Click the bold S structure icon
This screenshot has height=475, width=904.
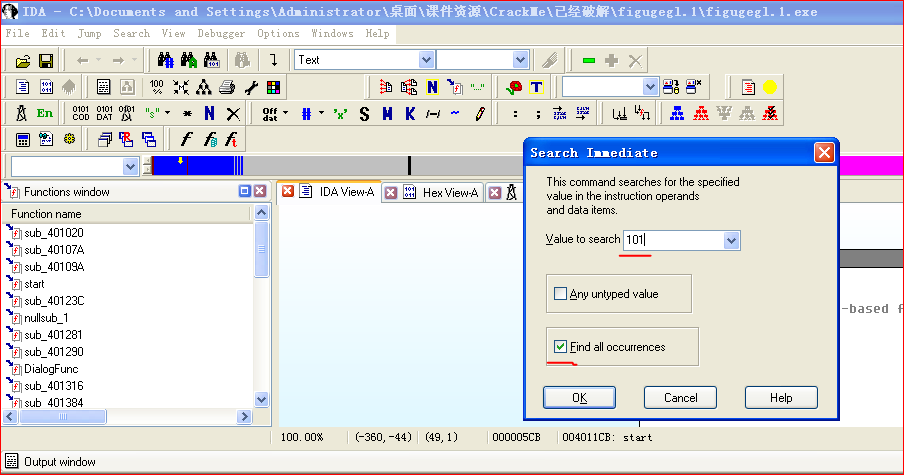[x=364, y=114]
